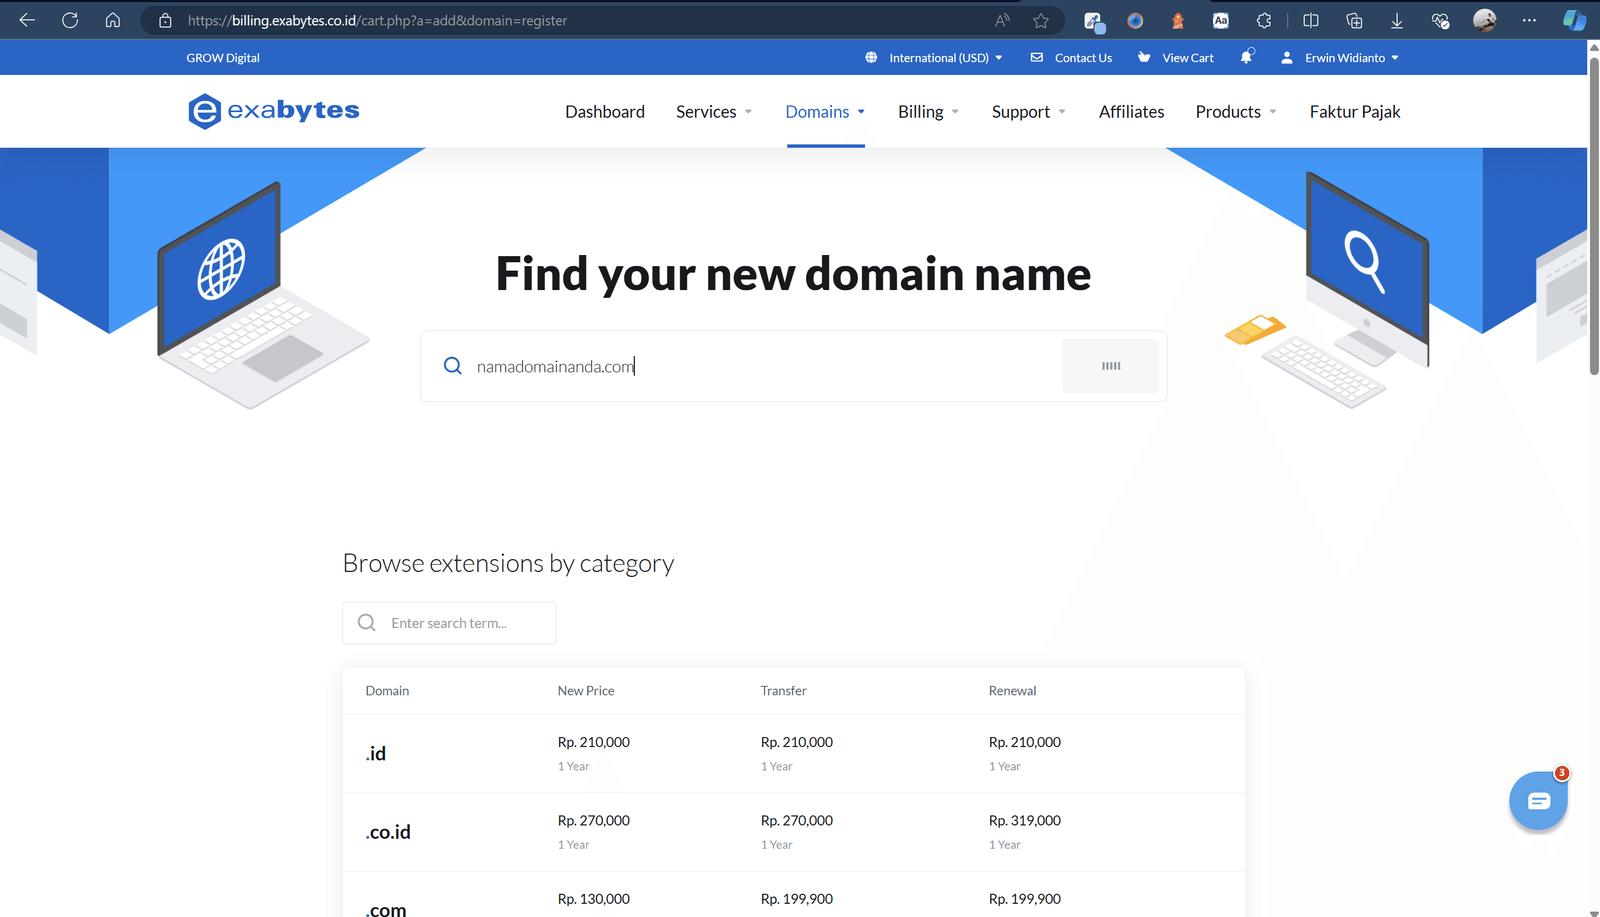The height and width of the screenshot is (917, 1600).
Task: Open the View Cart link
Action: (1188, 58)
